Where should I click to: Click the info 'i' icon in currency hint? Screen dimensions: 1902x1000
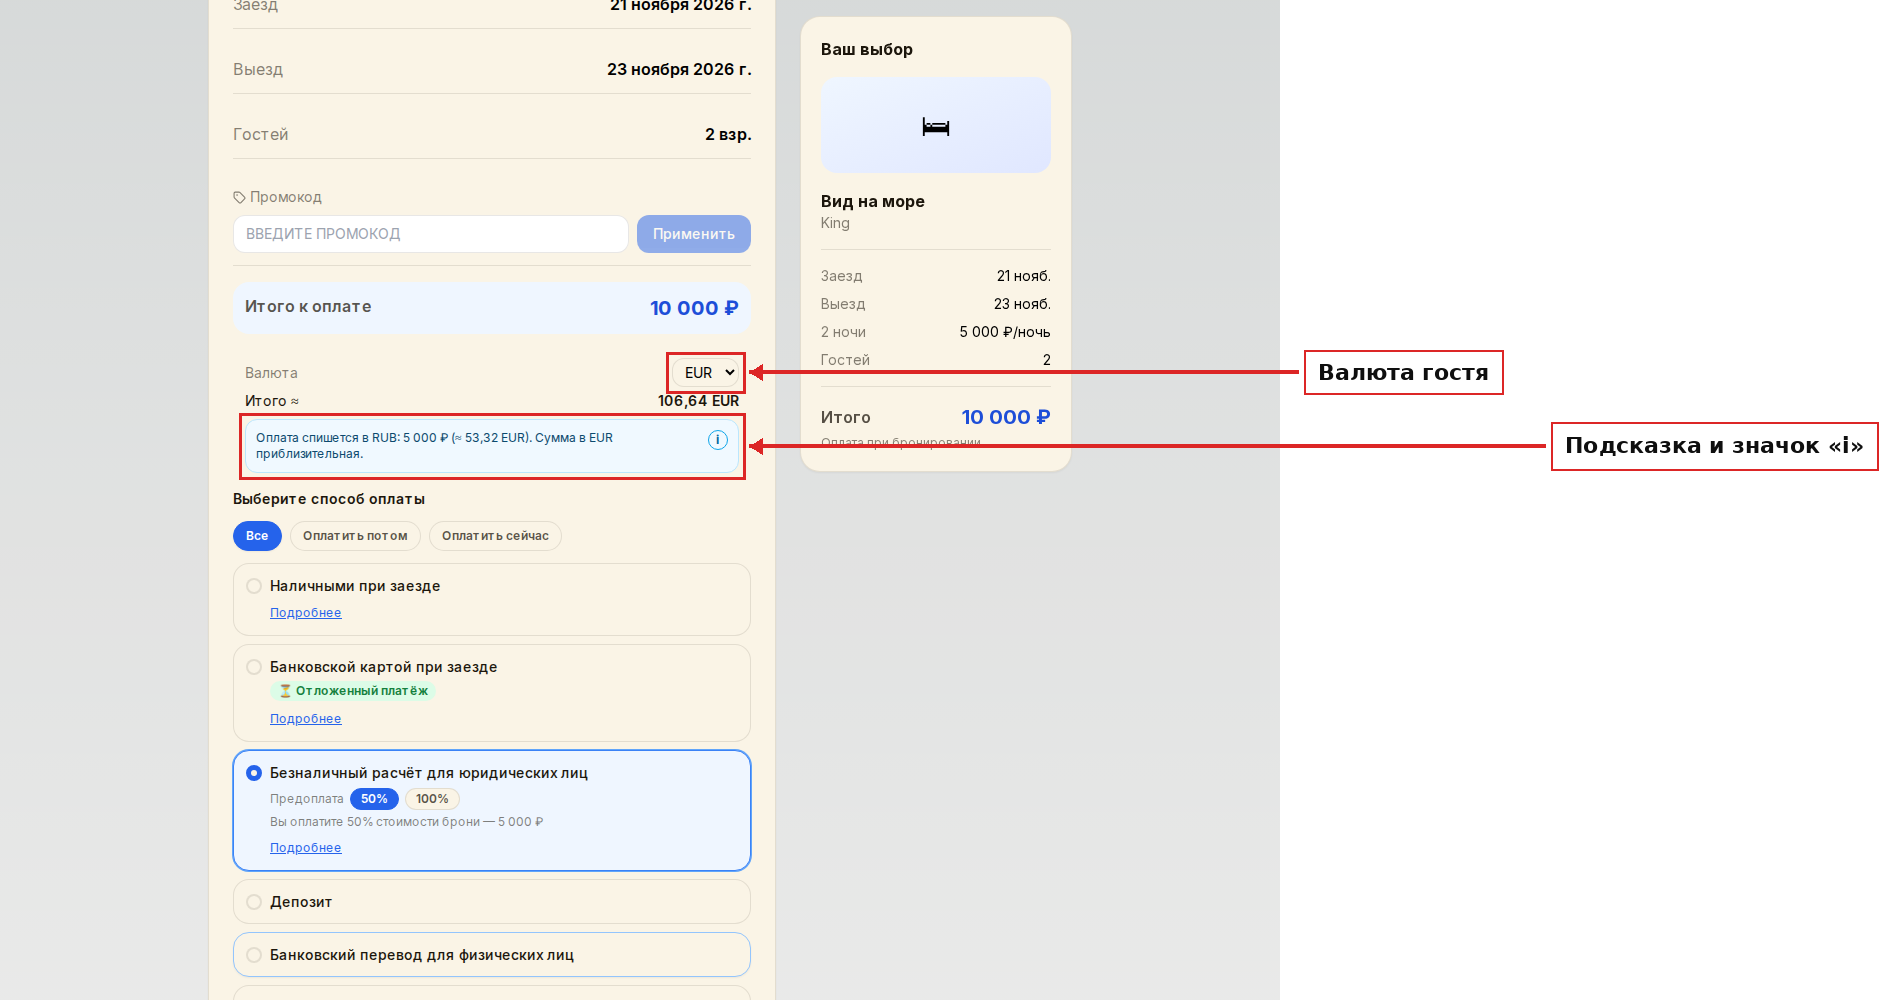point(717,440)
